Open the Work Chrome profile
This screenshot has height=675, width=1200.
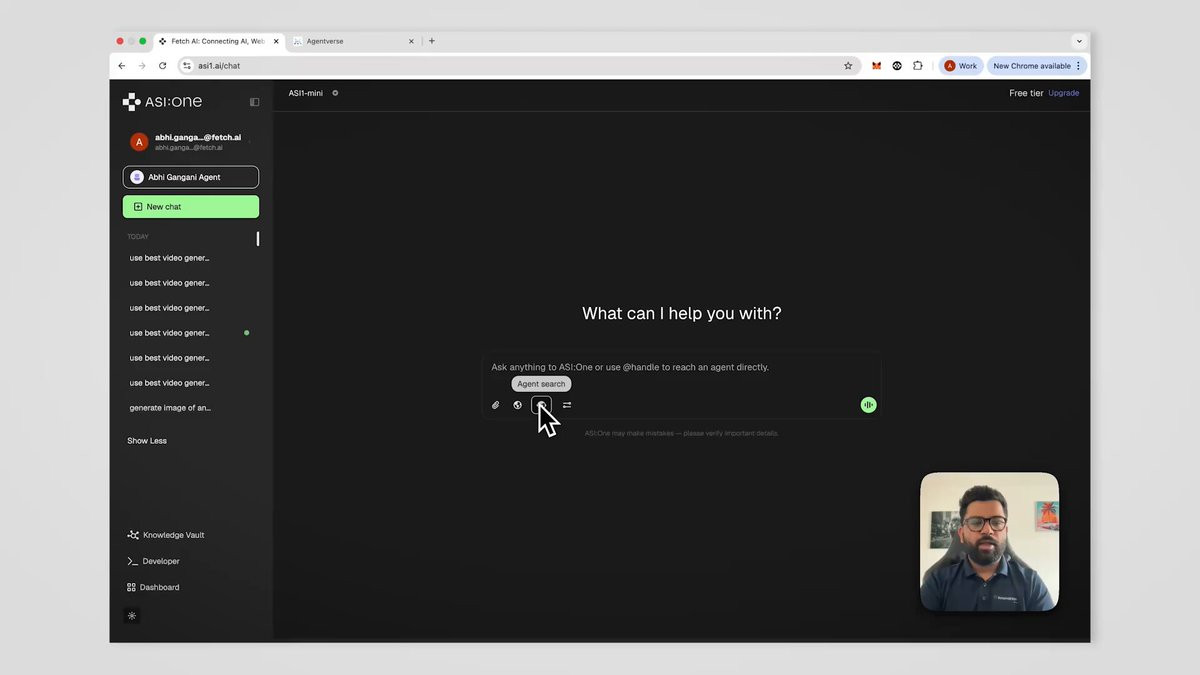[x=960, y=66]
